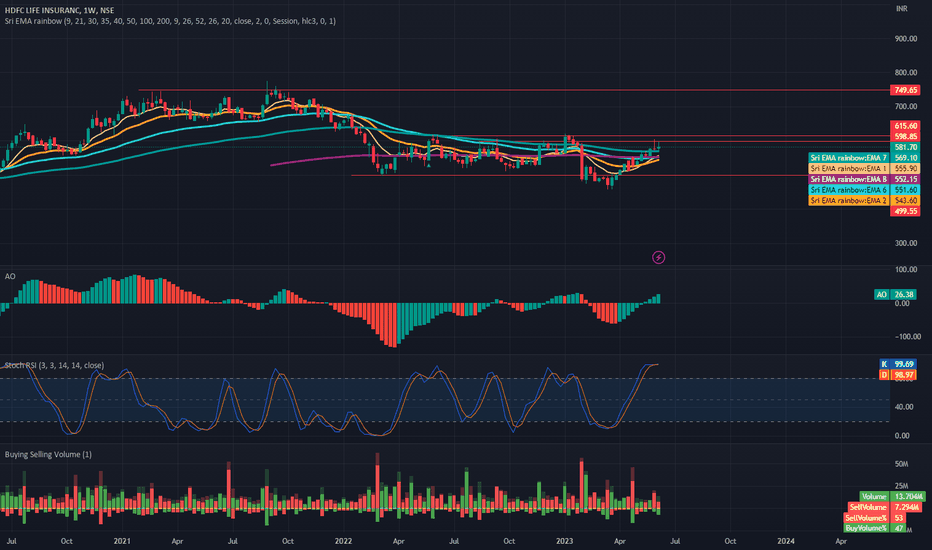Viewport: 932px width, 550px height.
Task: Select the Stoch RSI indicator legend
Action: [54, 365]
